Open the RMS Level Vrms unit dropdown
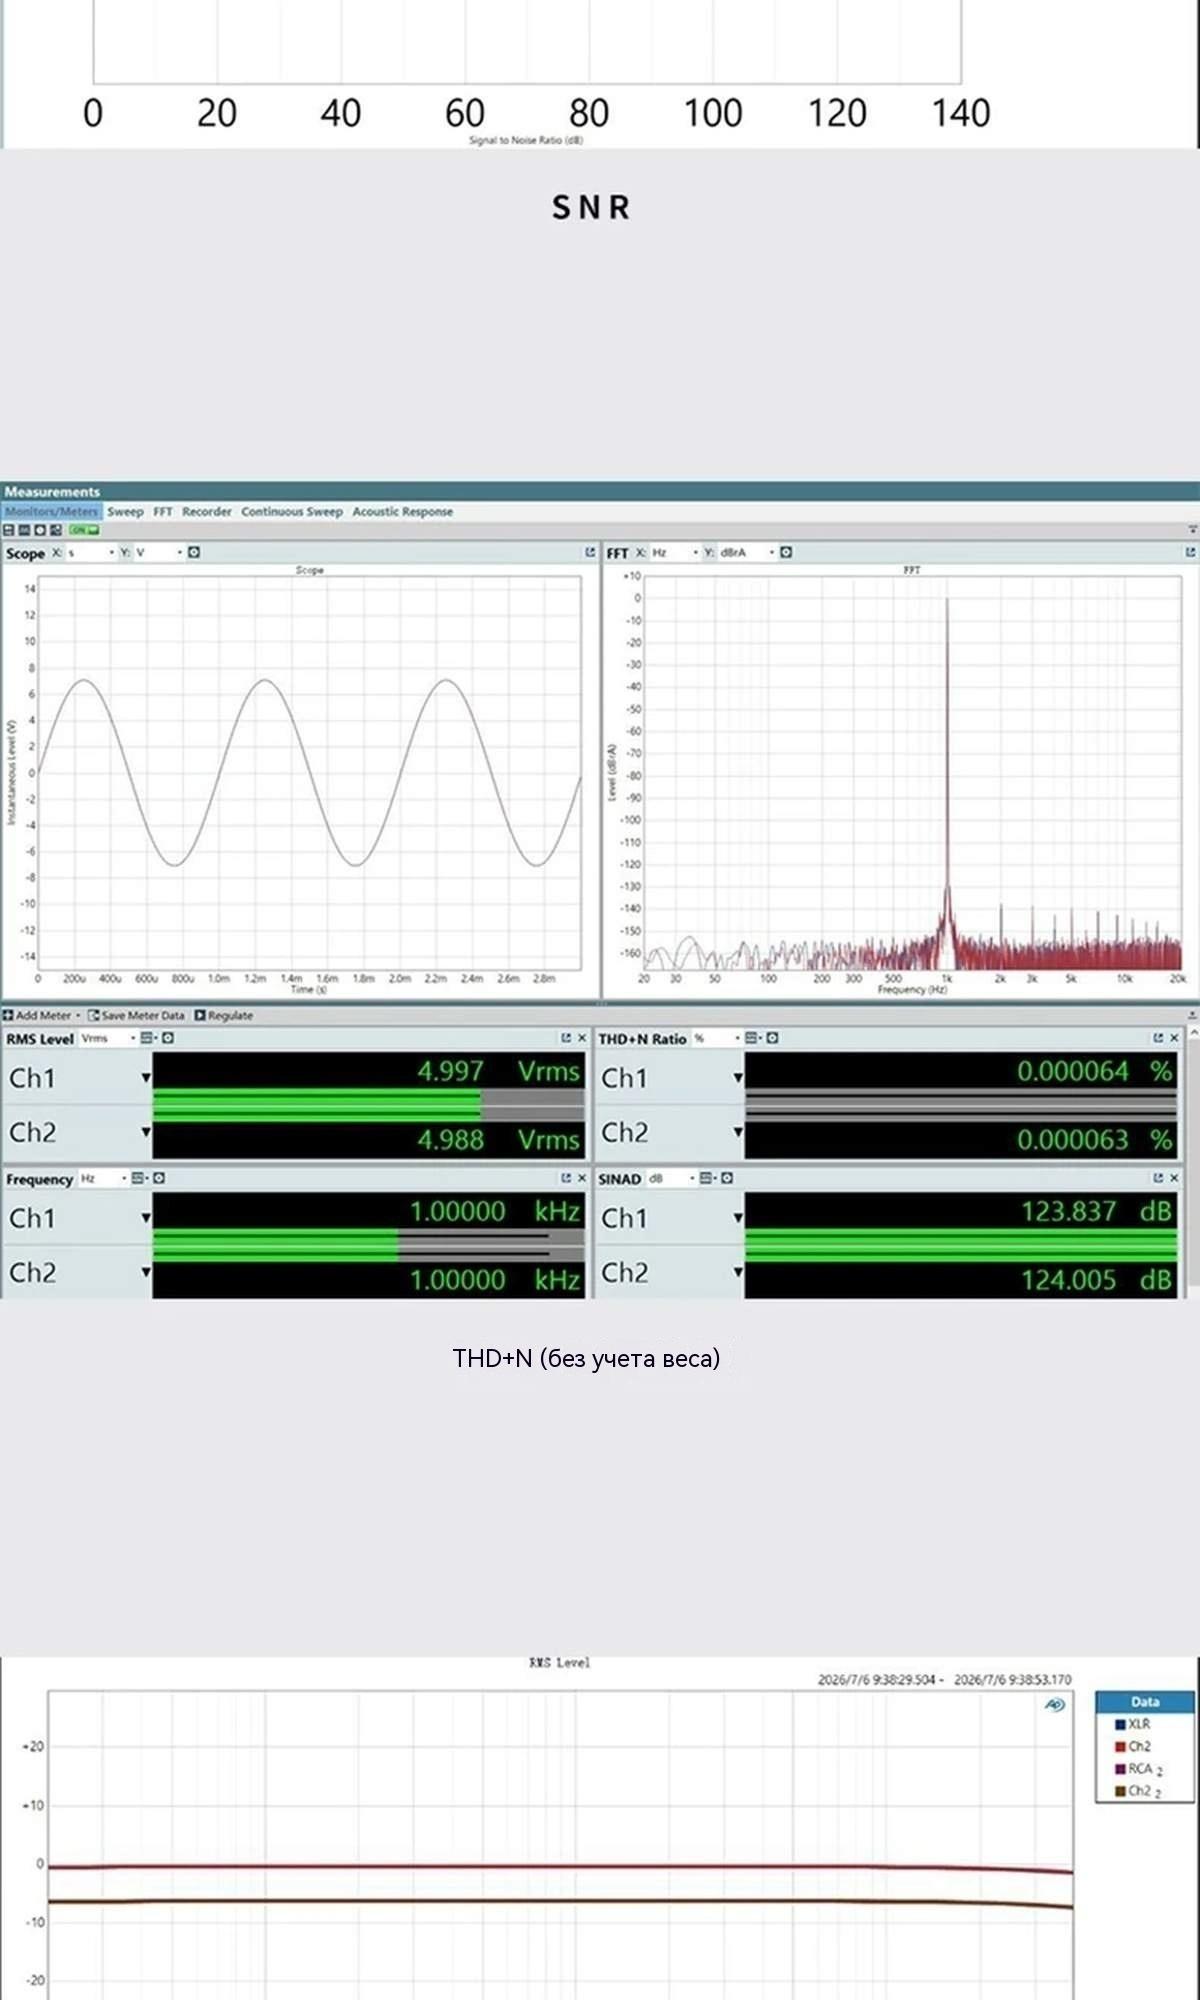Image resolution: width=1200 pixels, height=2000 pixels. (108, 1038)
